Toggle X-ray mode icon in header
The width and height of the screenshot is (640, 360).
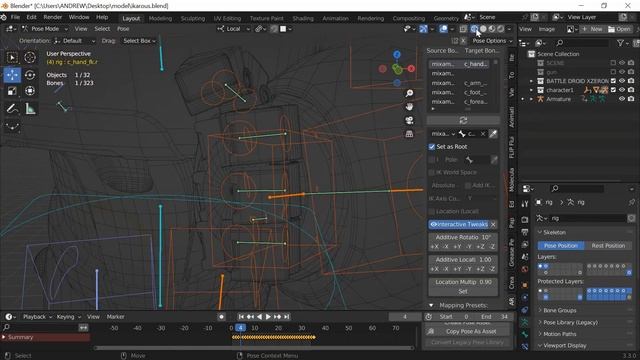pos(463,29)
